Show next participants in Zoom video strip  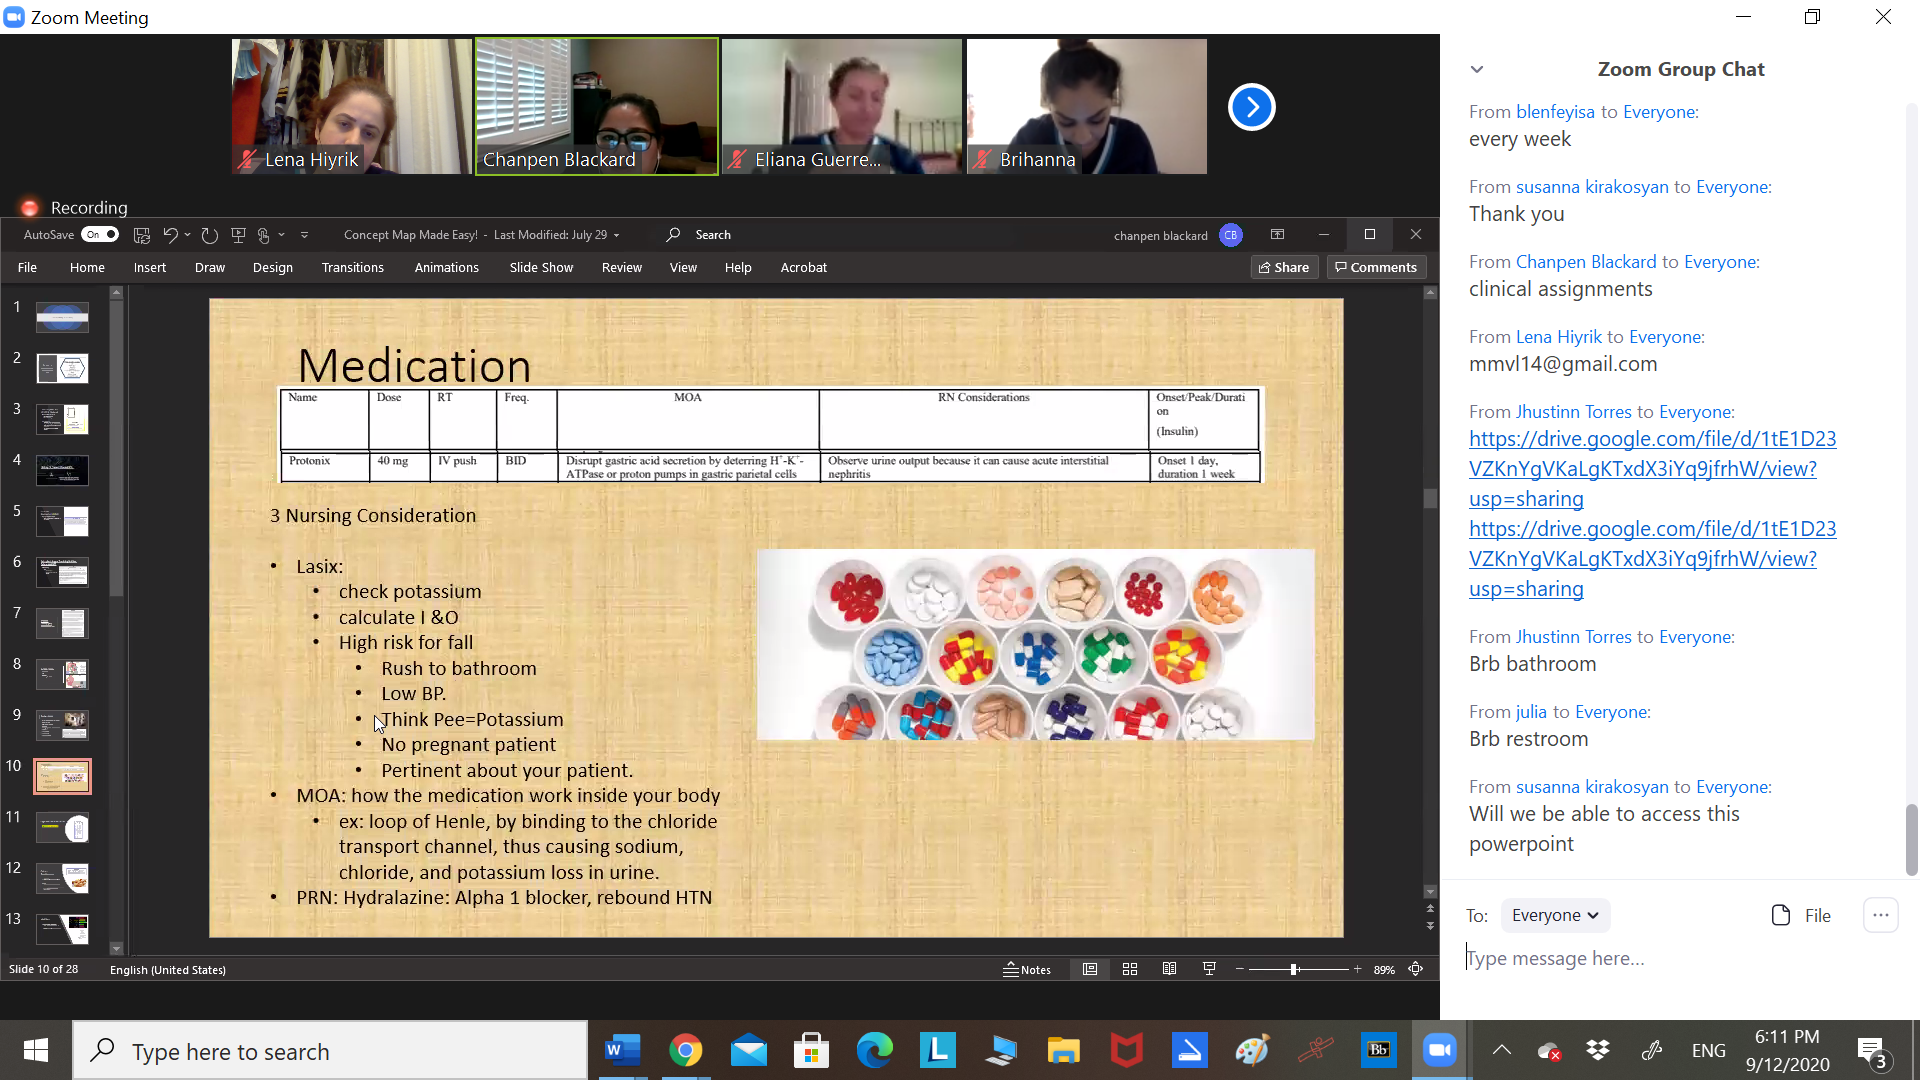point(1251,107)
